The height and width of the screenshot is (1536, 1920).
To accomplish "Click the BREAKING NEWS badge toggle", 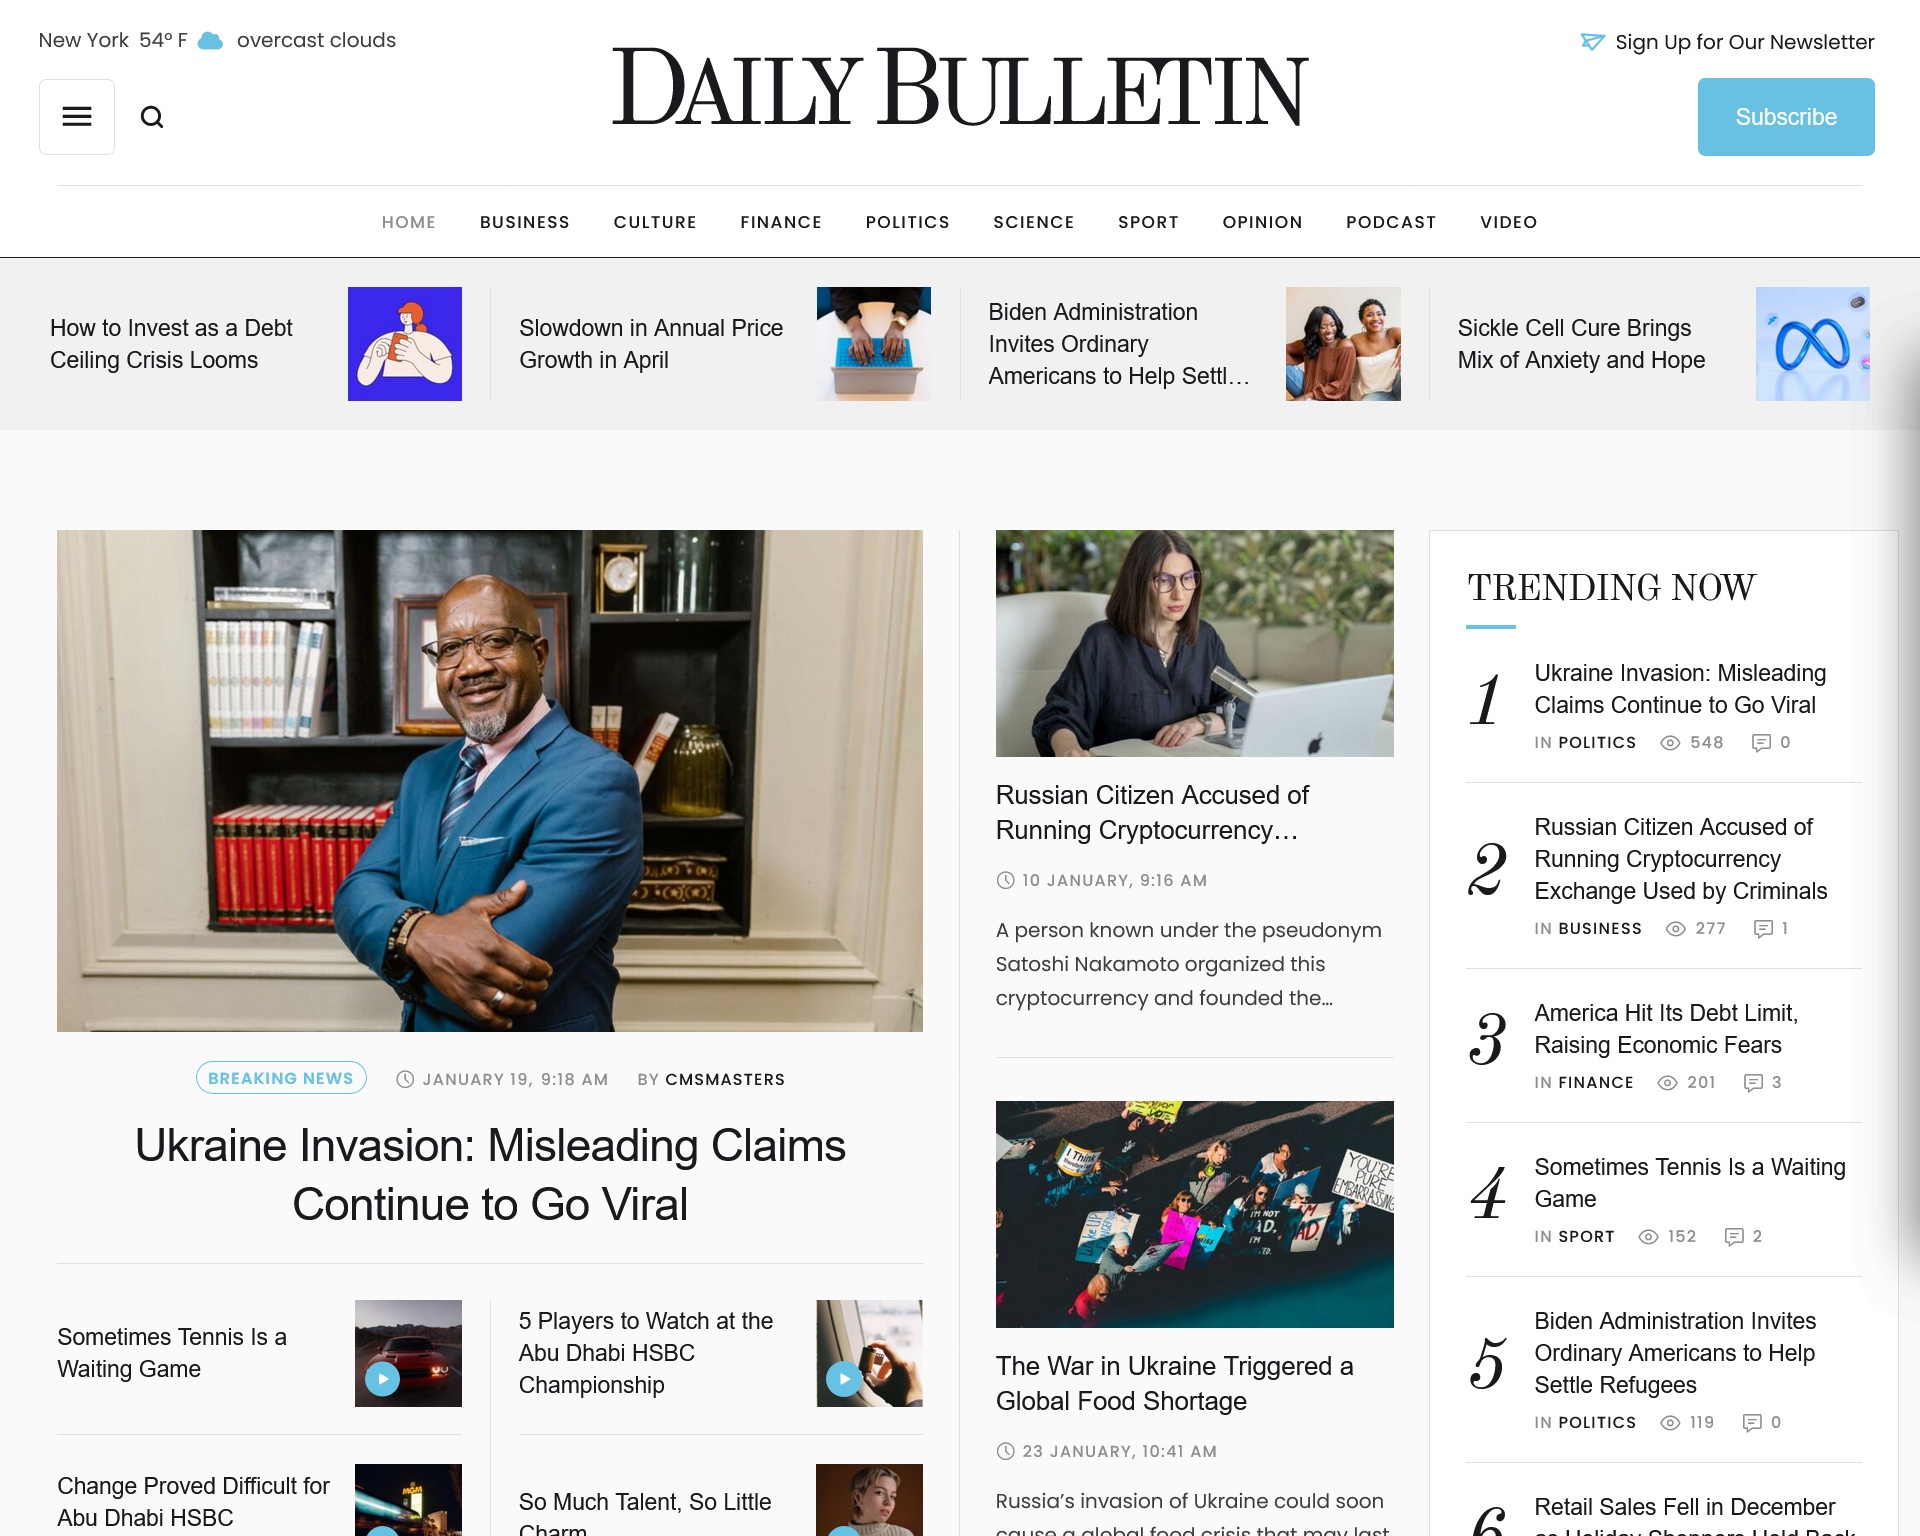I will click(x=281, y=1078).
